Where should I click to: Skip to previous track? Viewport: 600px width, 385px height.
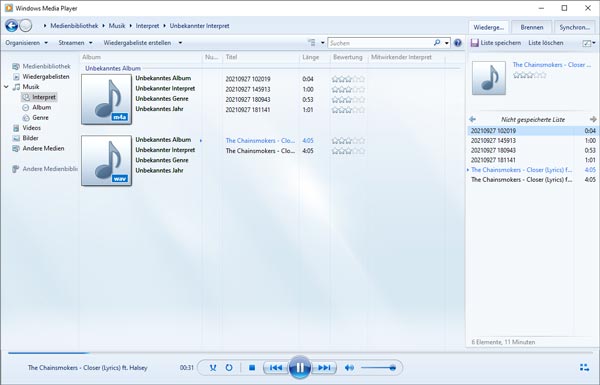pyautogui.click(x=276, y=368)
